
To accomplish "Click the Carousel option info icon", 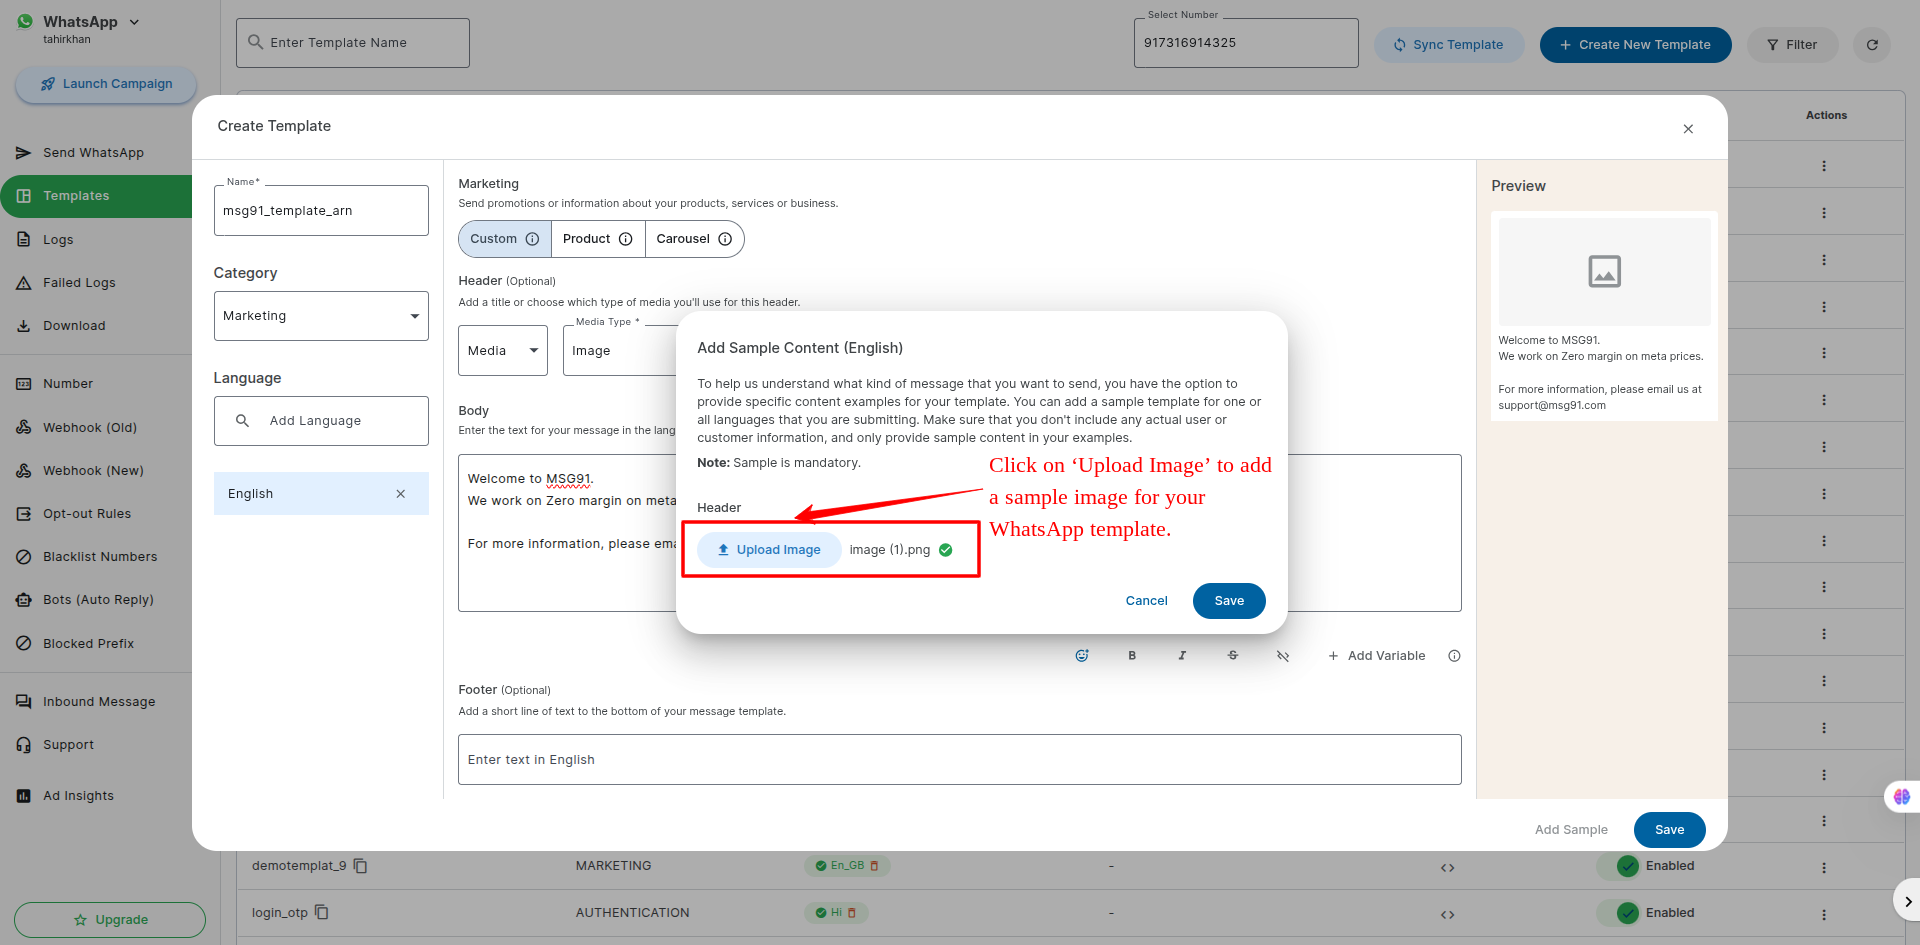I will pos(725,239).
